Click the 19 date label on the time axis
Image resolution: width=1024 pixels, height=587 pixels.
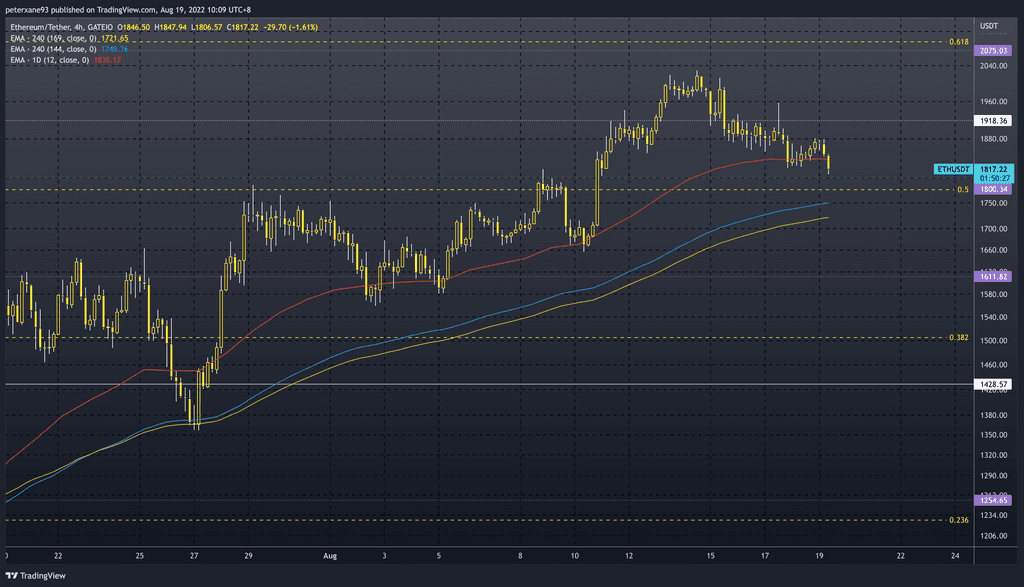[x=820, y=556]
